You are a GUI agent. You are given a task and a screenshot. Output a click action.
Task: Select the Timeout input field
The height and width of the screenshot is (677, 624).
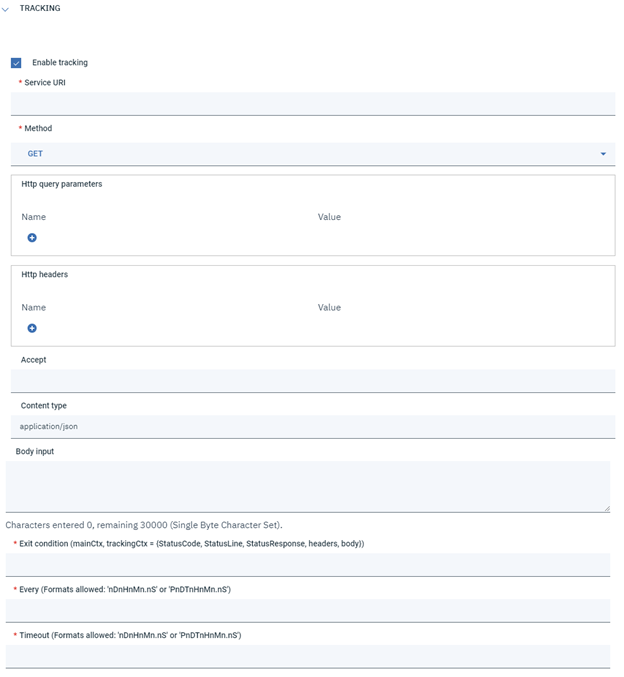307,657
